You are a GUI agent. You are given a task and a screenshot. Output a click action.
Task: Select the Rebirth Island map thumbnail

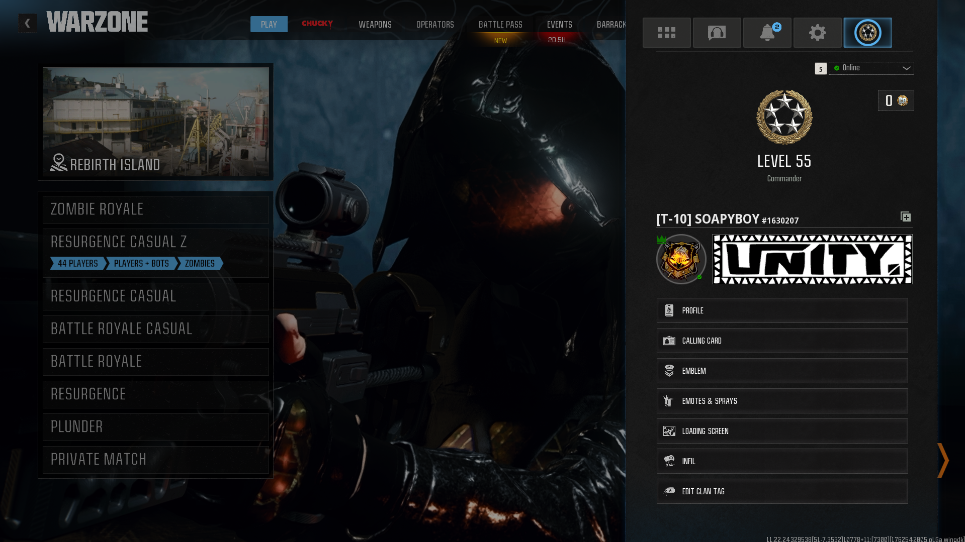[156, 122]
